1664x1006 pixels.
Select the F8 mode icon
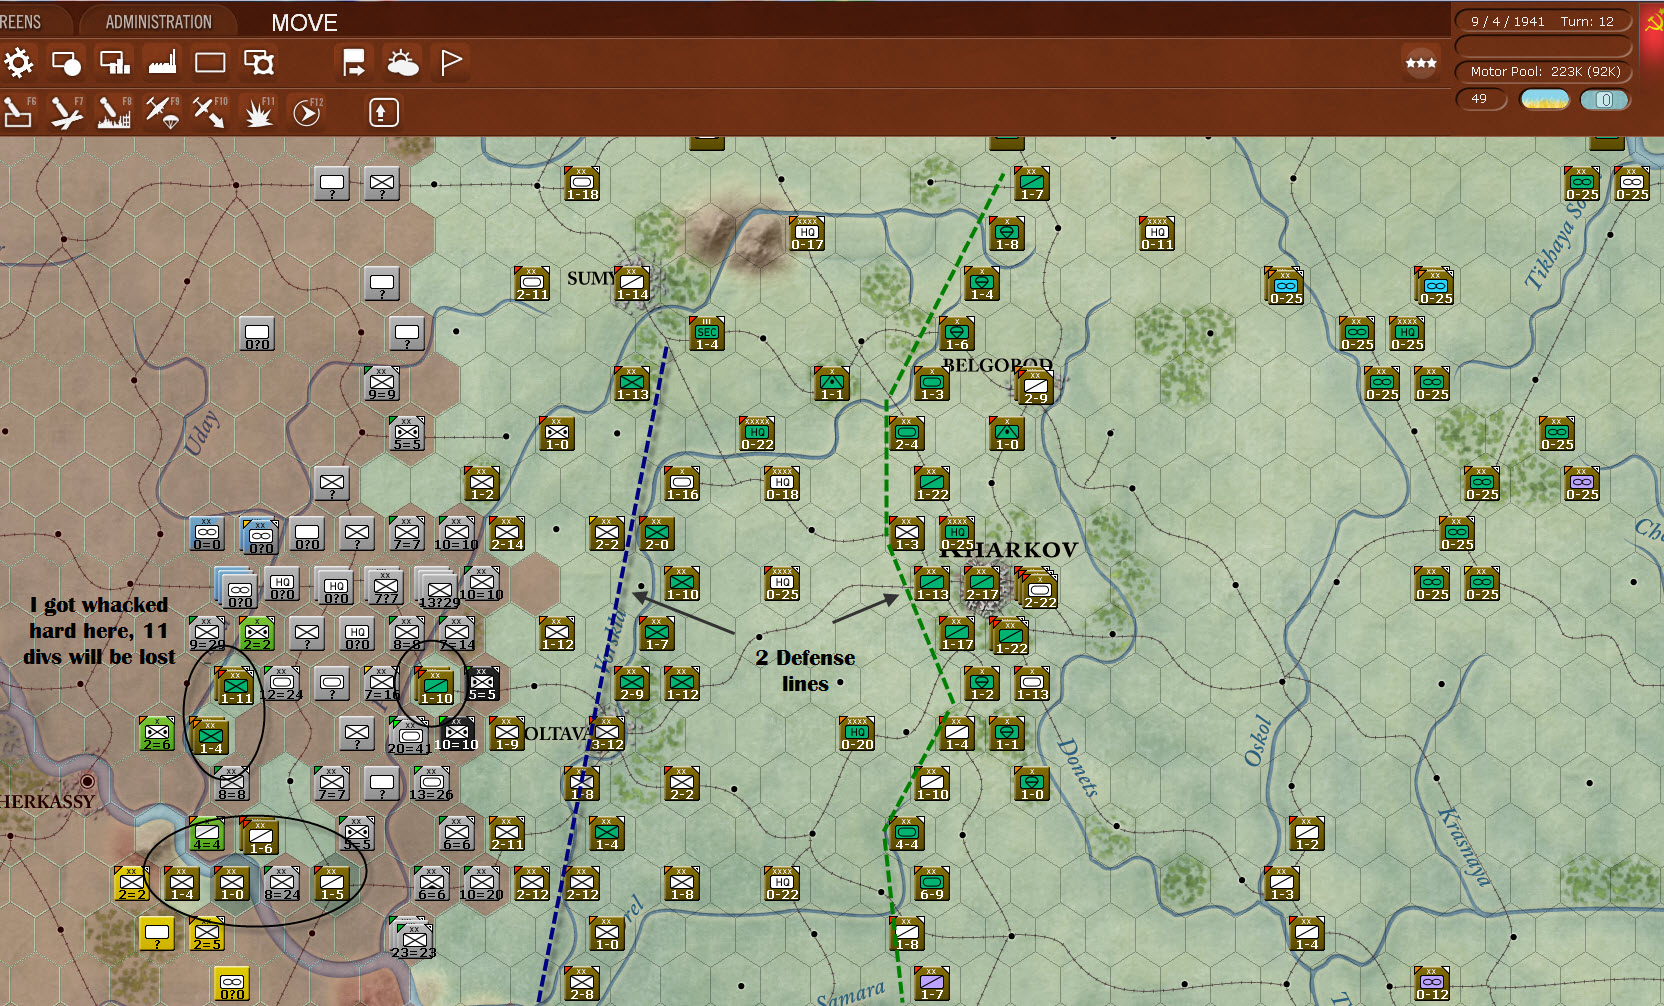tap(114, 112)
